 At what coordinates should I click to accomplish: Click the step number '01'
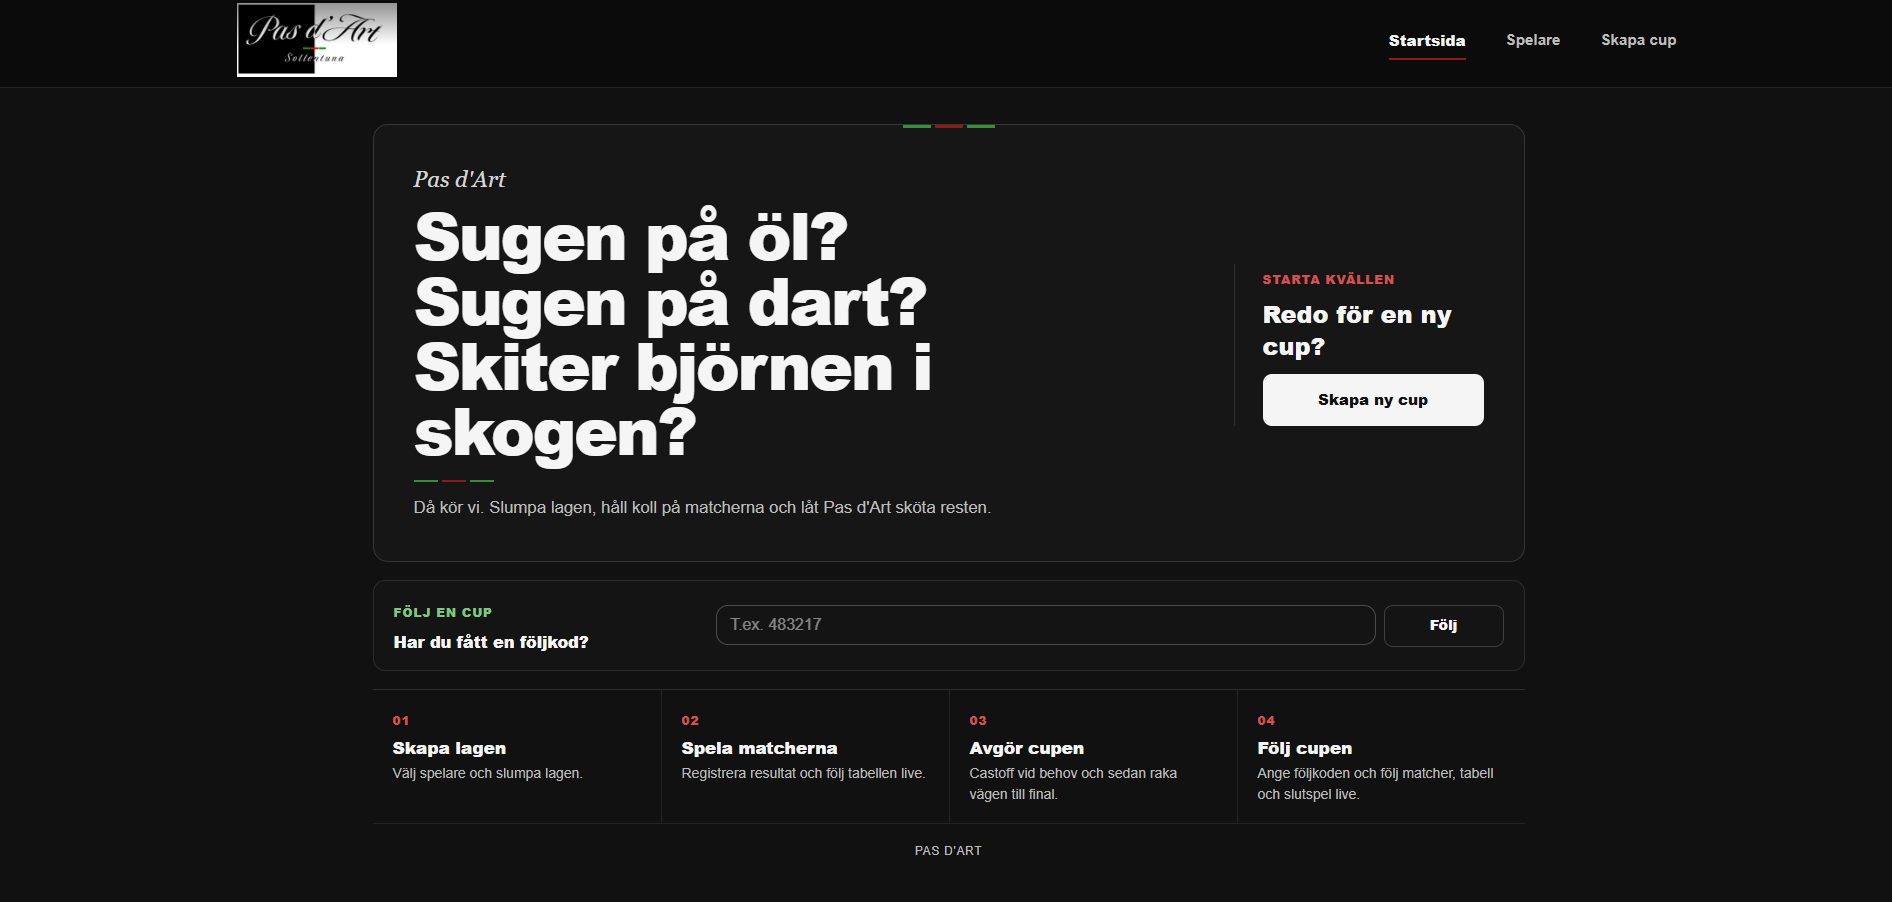(400, 720)
